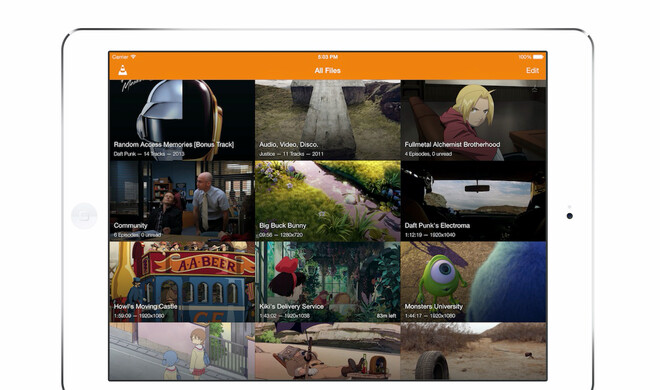The width and height of the screenshot is (660, 390).
Task: Open Audio, Video, Disco album thumbnail
Action: click(327, 120)
